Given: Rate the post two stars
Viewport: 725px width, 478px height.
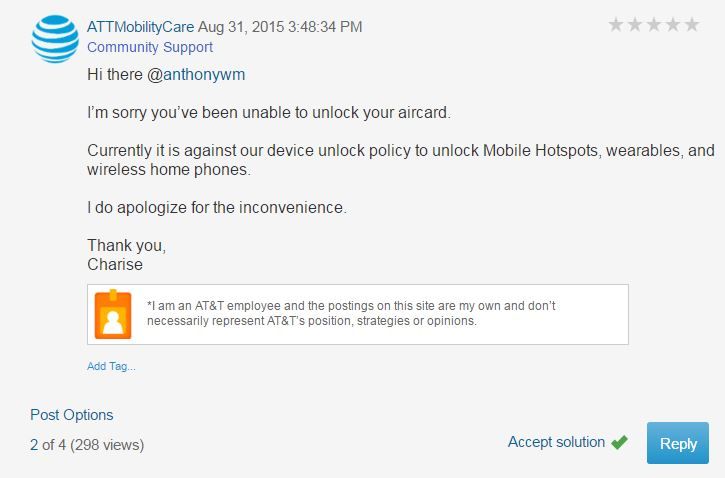Looking at the screenshot, I should 635,25.
